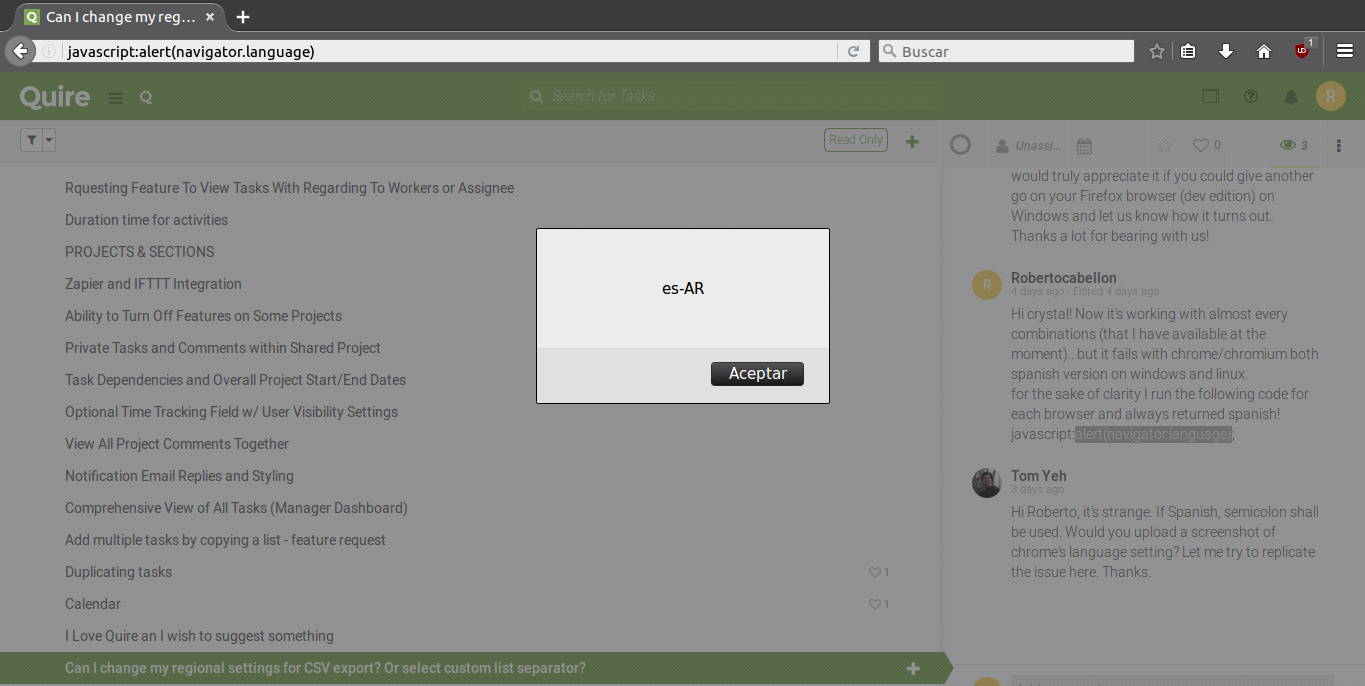Screen dimensions: 1365x686
Task: Open the user avatar R in header
Action: tap(1331, 96)
